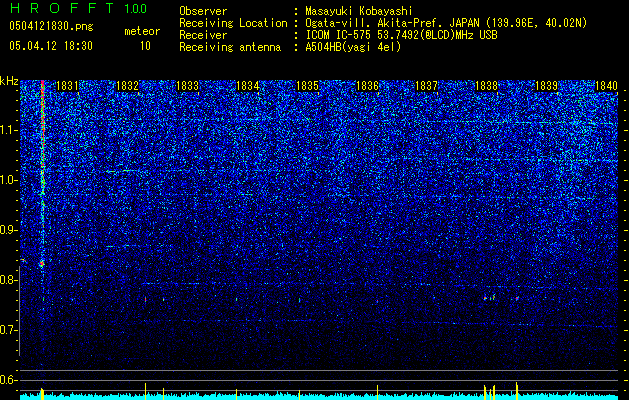Click the HROFFT 1.00 title text

(78, 8)
